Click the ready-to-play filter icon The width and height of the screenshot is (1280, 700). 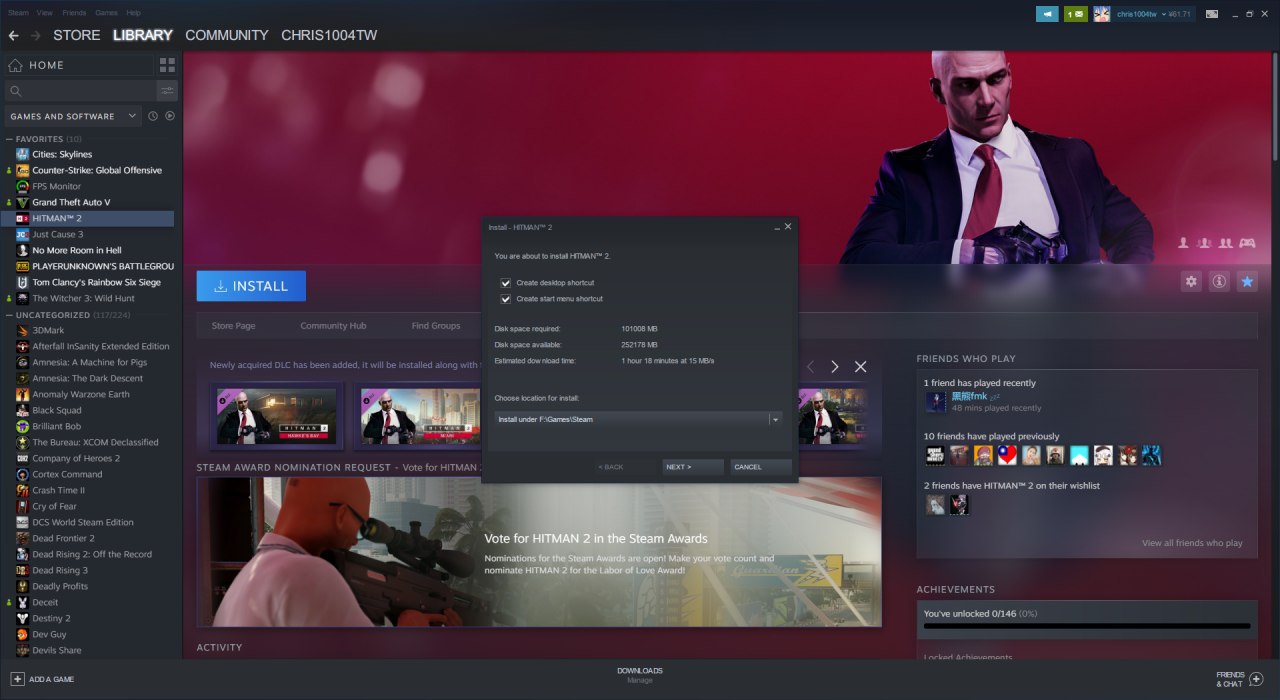pos(170,116)
